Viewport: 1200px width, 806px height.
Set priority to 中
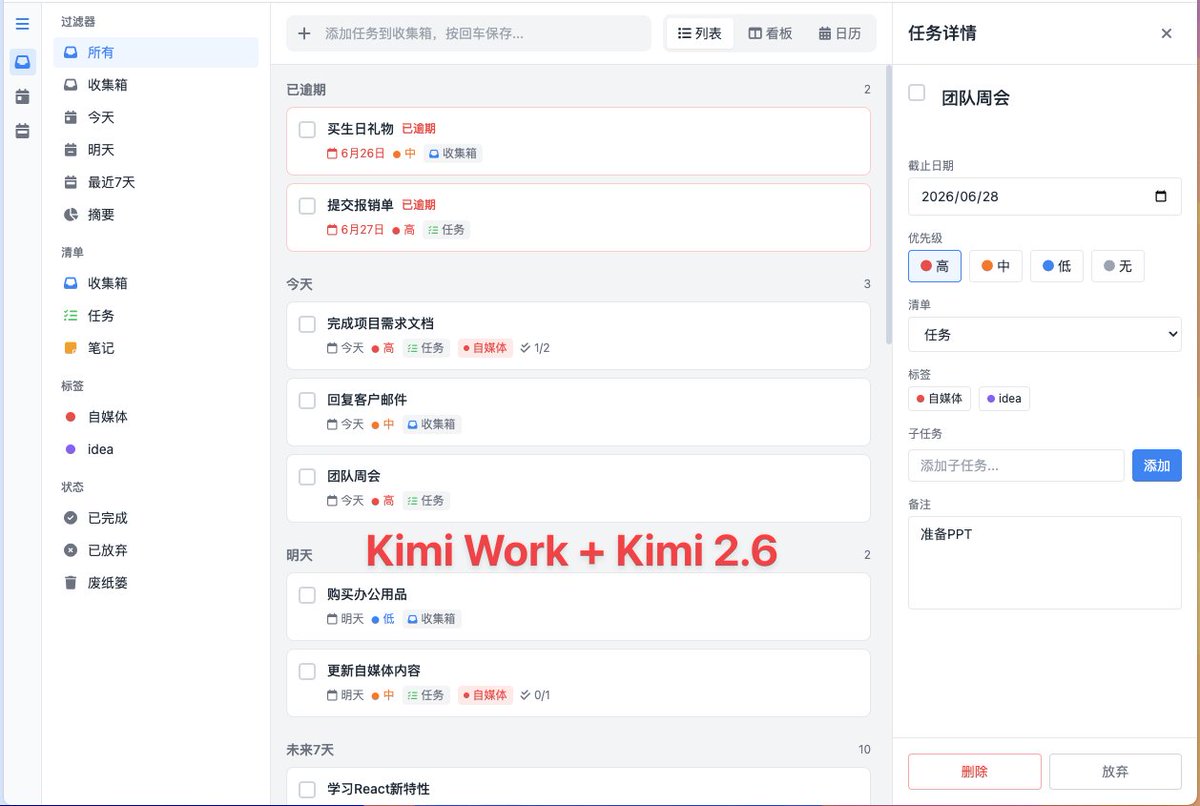point(995,266)
